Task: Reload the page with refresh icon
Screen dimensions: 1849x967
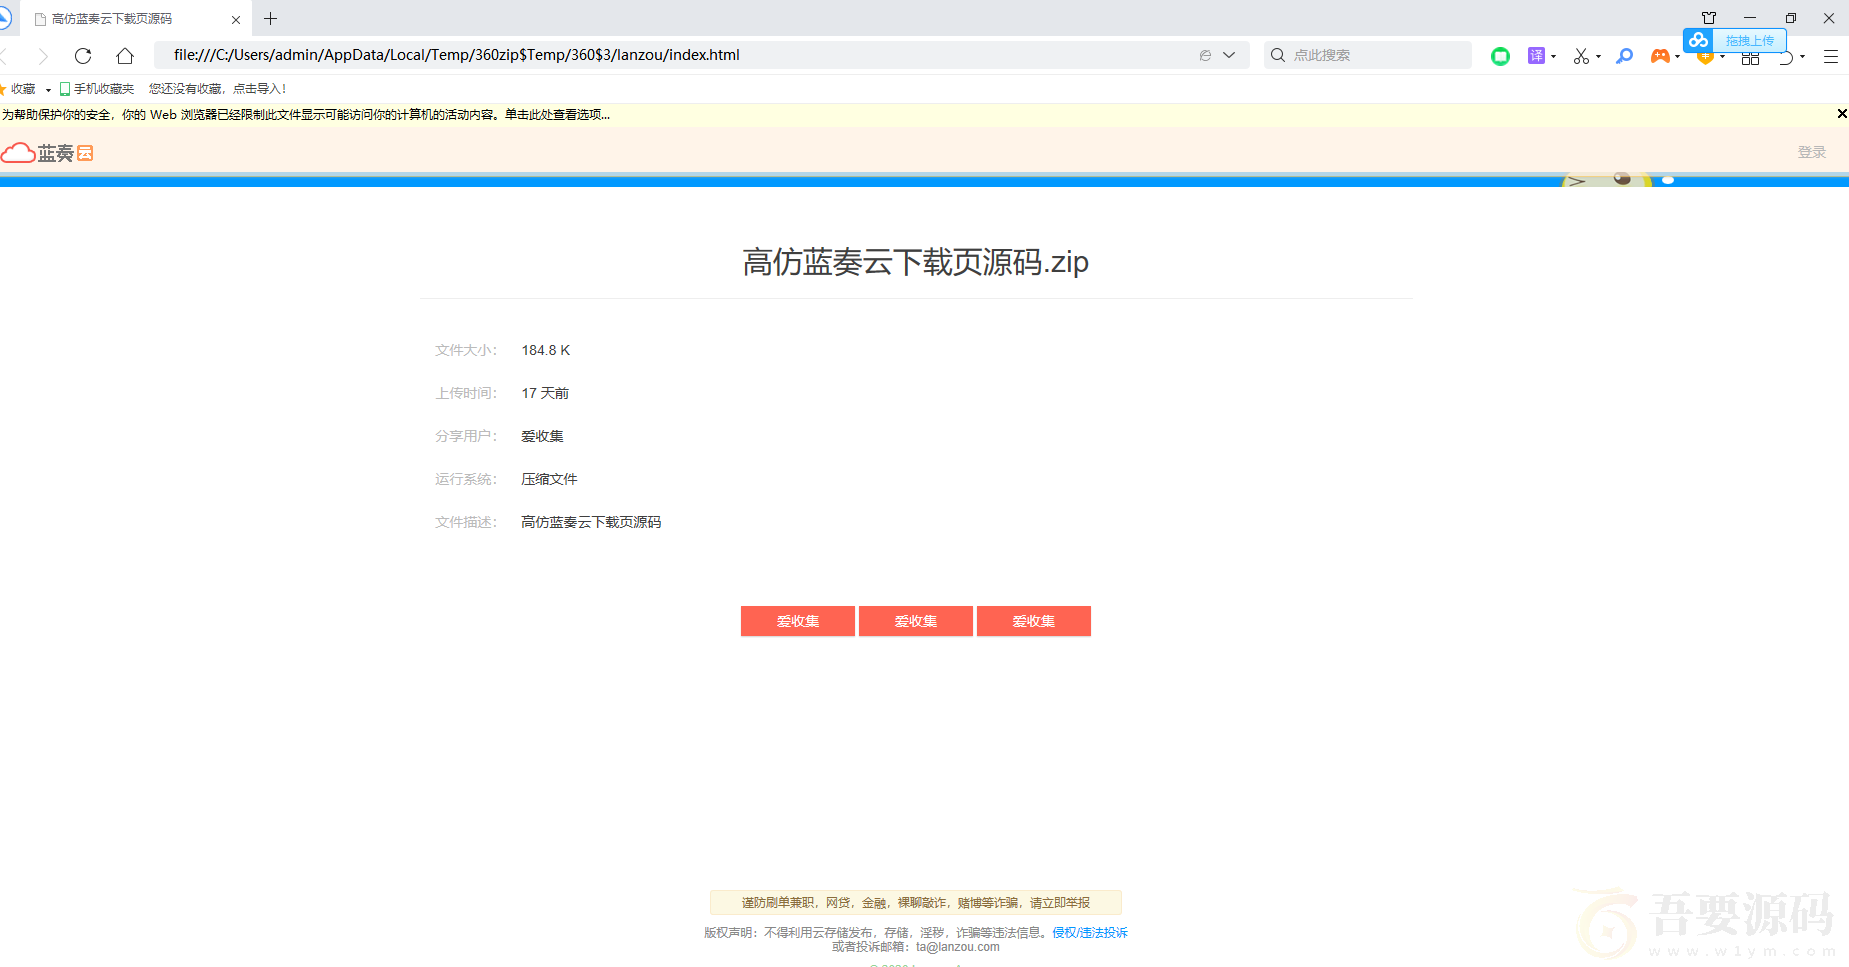Action: (x=83, y=56)
